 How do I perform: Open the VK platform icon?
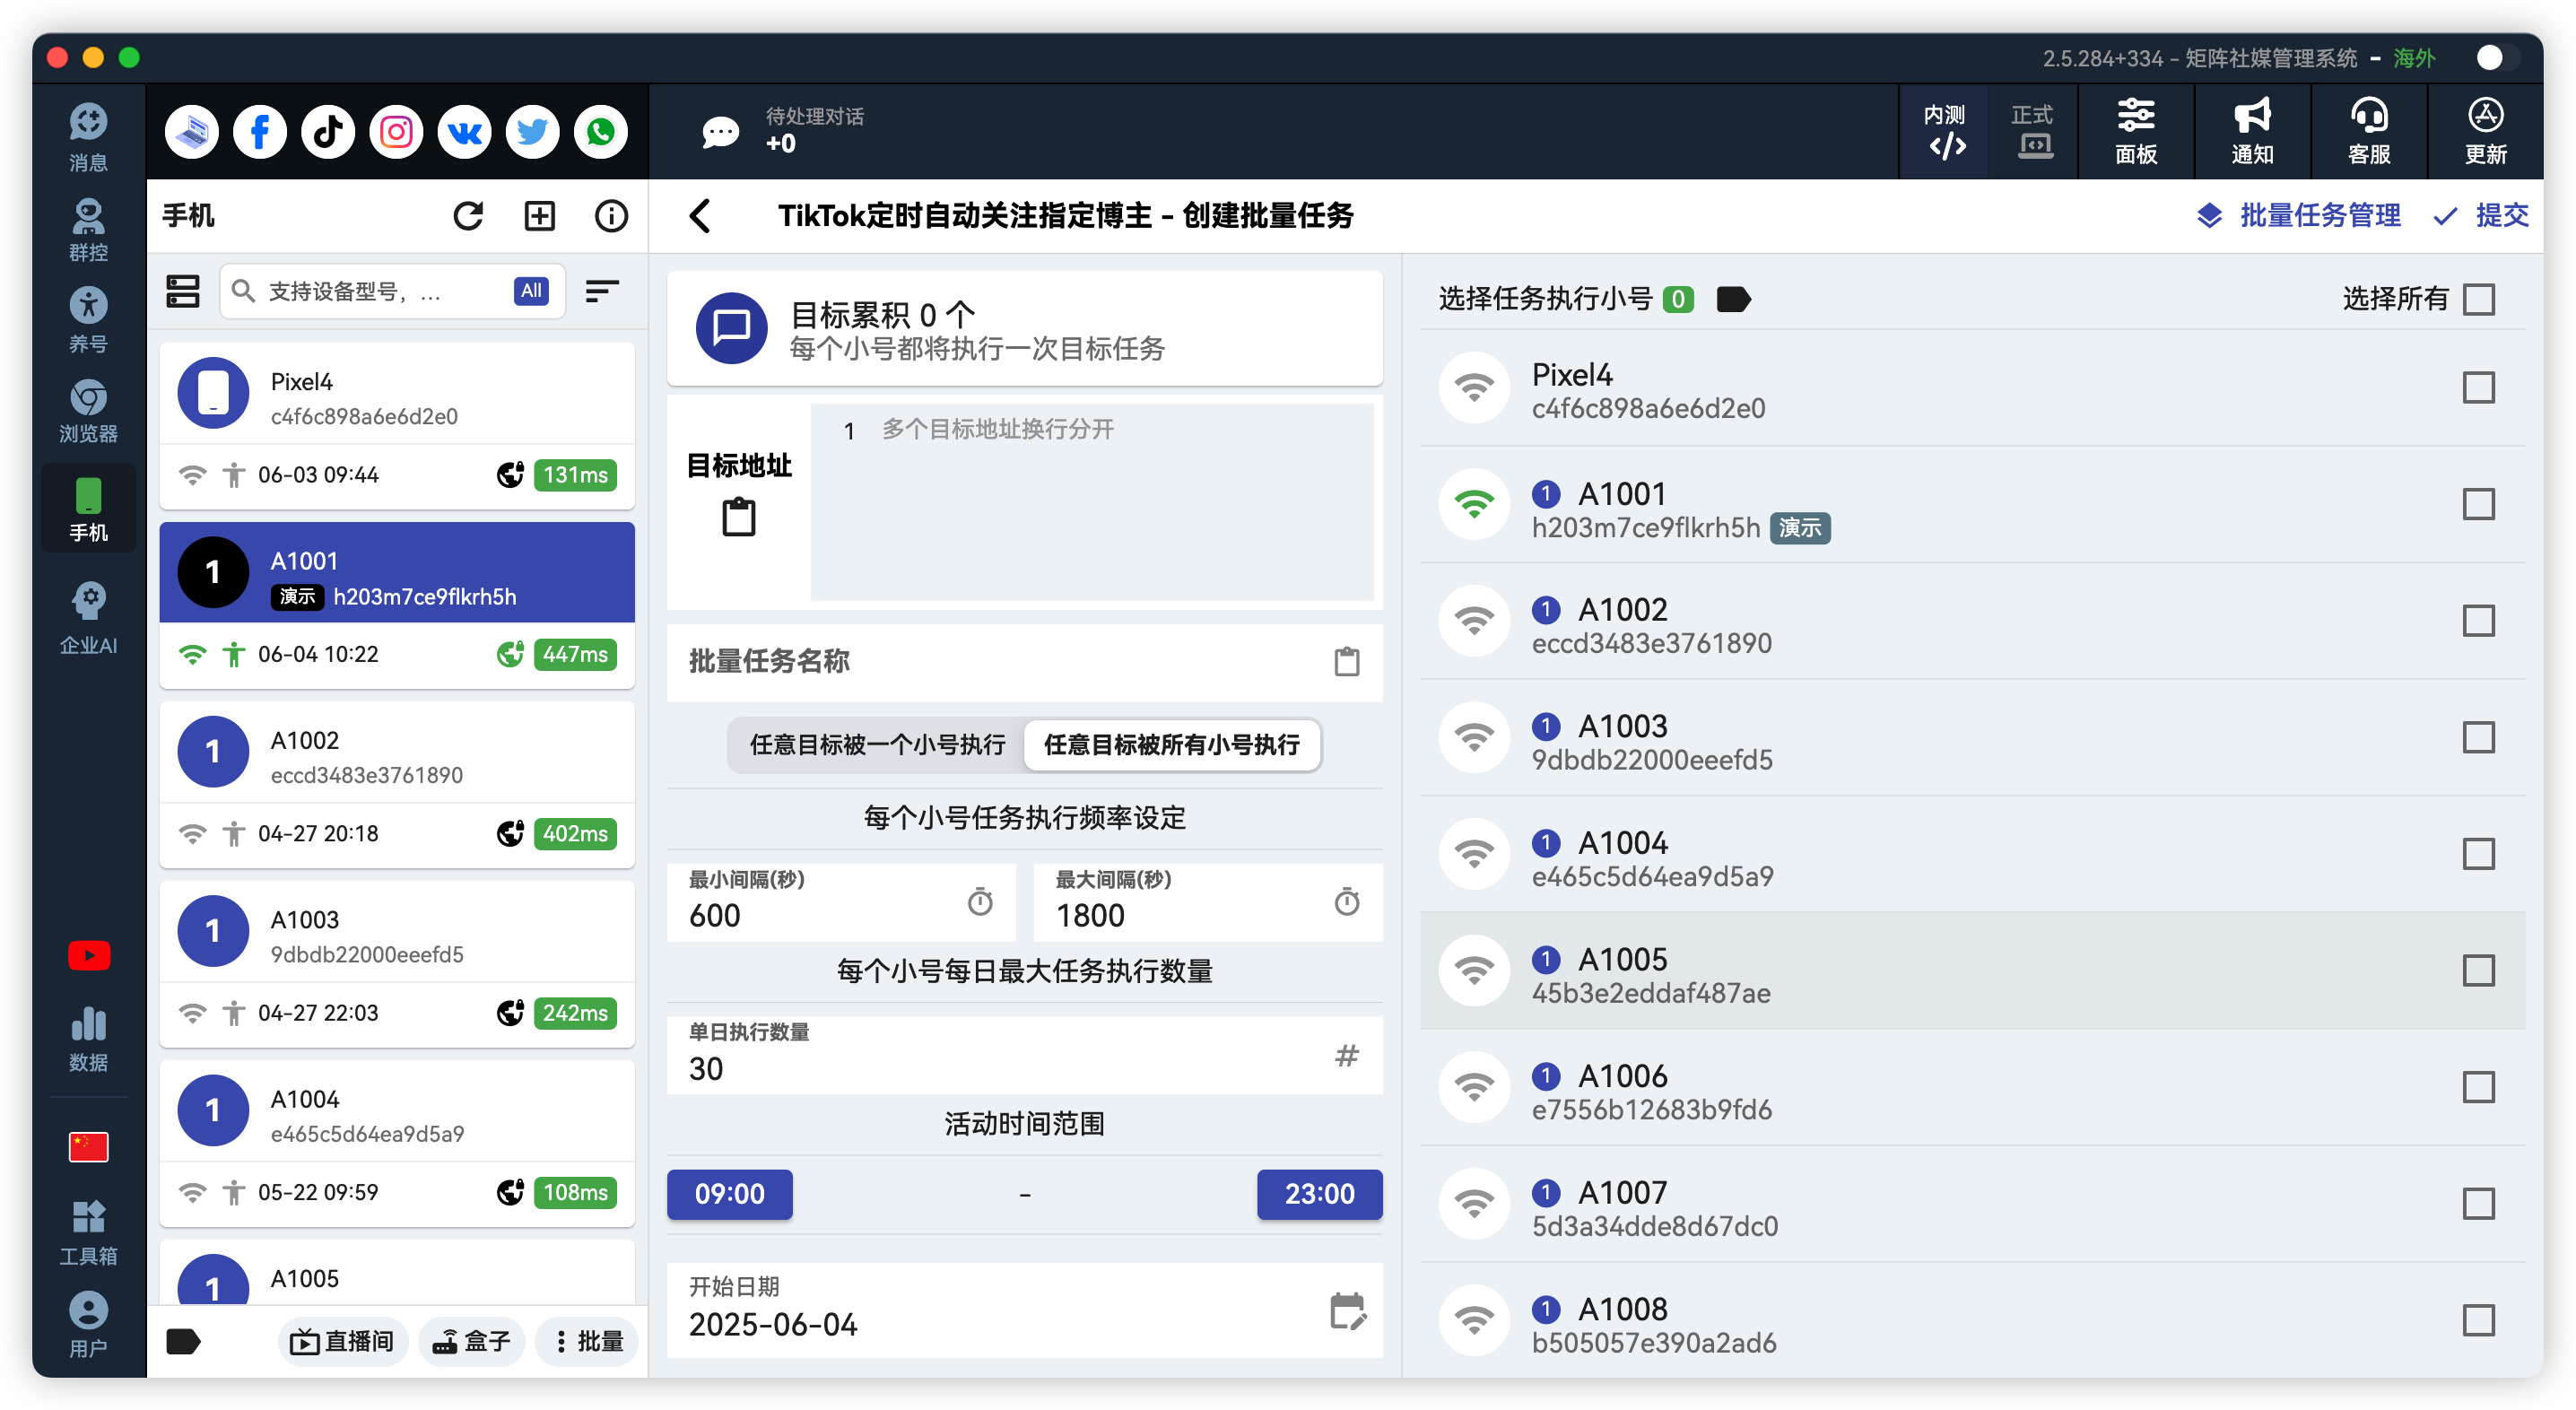coord(464,132)
